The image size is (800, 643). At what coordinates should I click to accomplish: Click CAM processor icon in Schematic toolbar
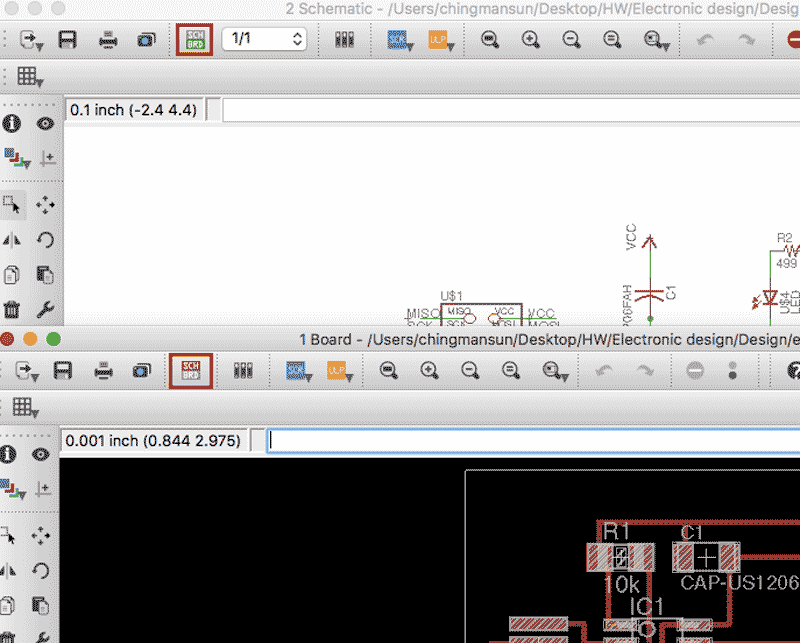pyautogui.click(x=146, y=40)
